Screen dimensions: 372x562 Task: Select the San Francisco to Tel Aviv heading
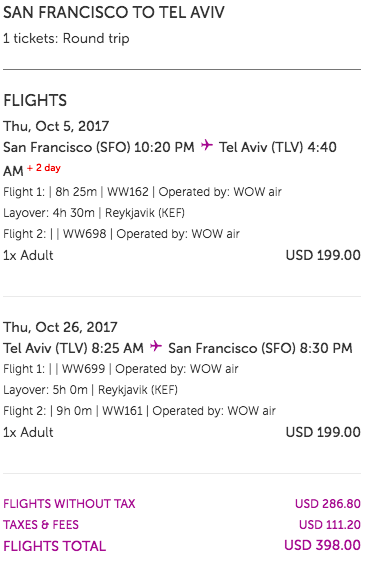[x=114, y=13]
